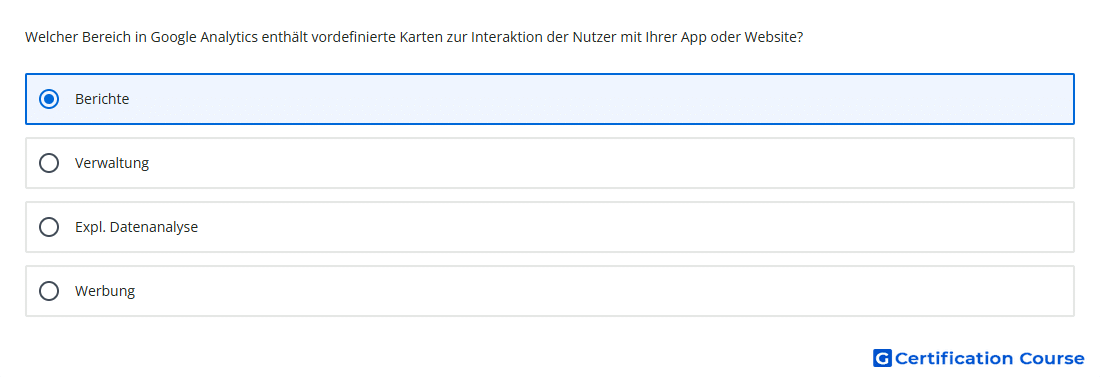
Task: Click the blue G logo icon
Action: point(882,358)
